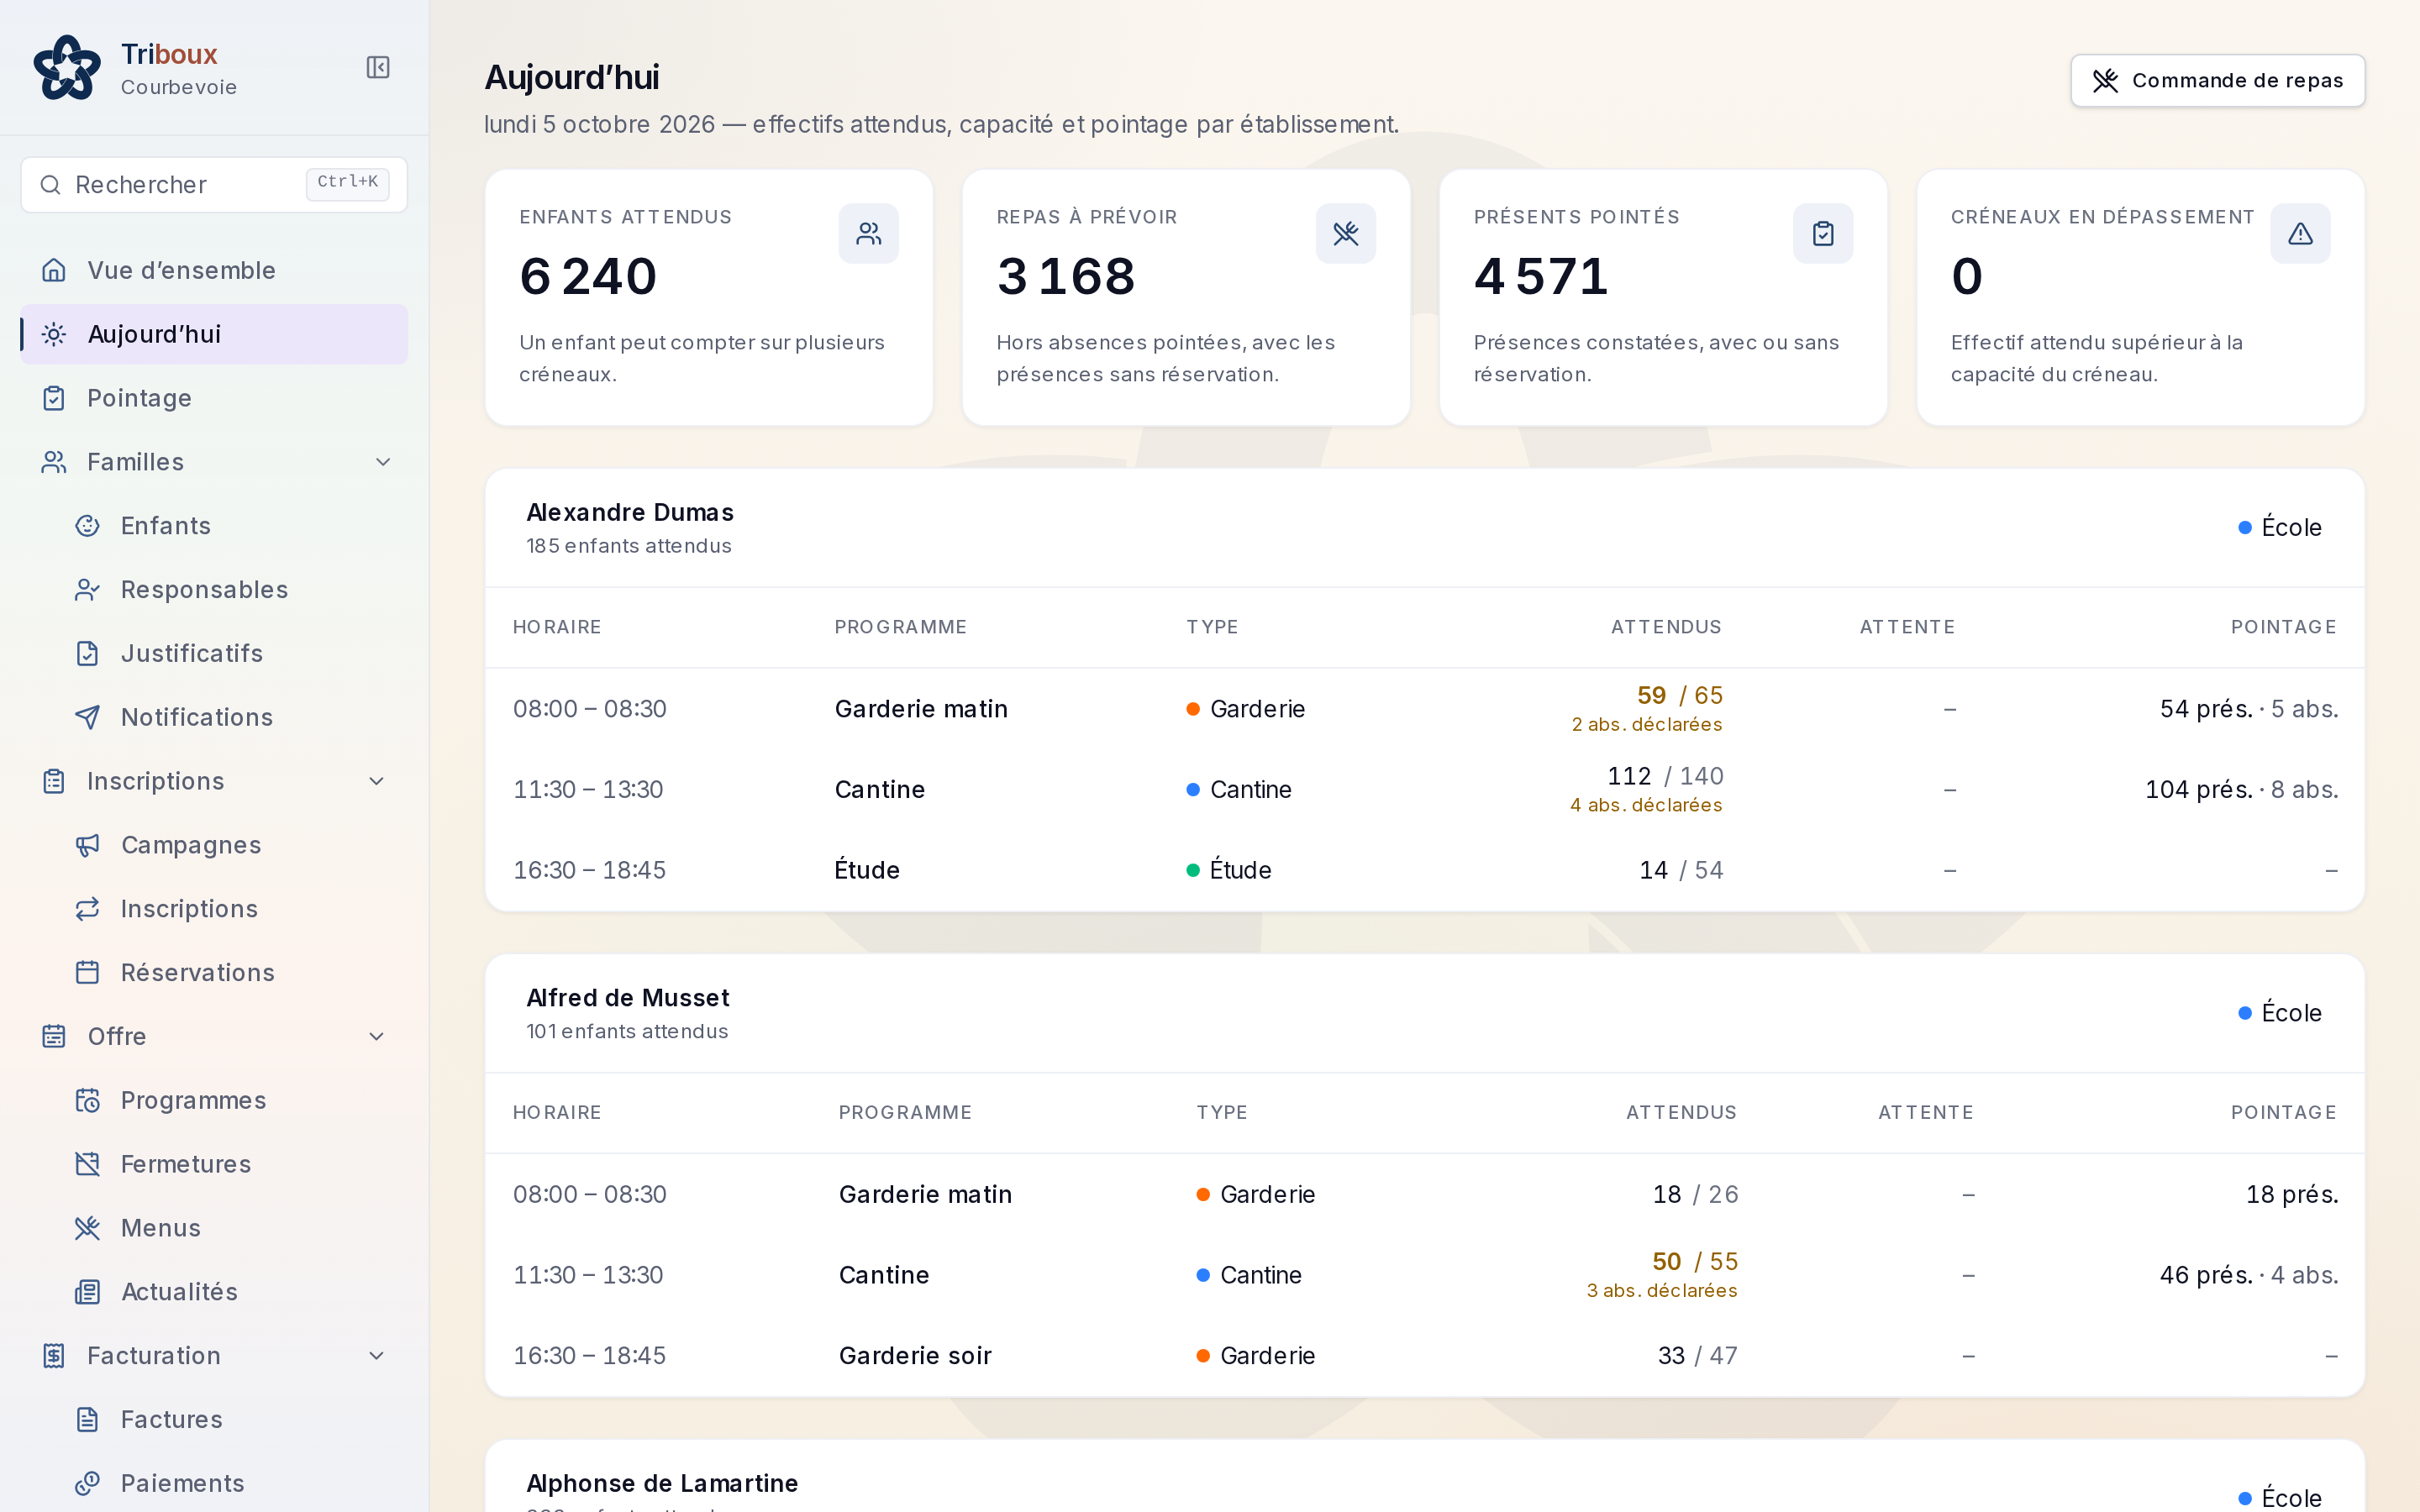Image resolution: width=2420 pixels, height=1512 pixels.
Task: Click the Enfants attendus people icon
Action: [x=868, y=234]
